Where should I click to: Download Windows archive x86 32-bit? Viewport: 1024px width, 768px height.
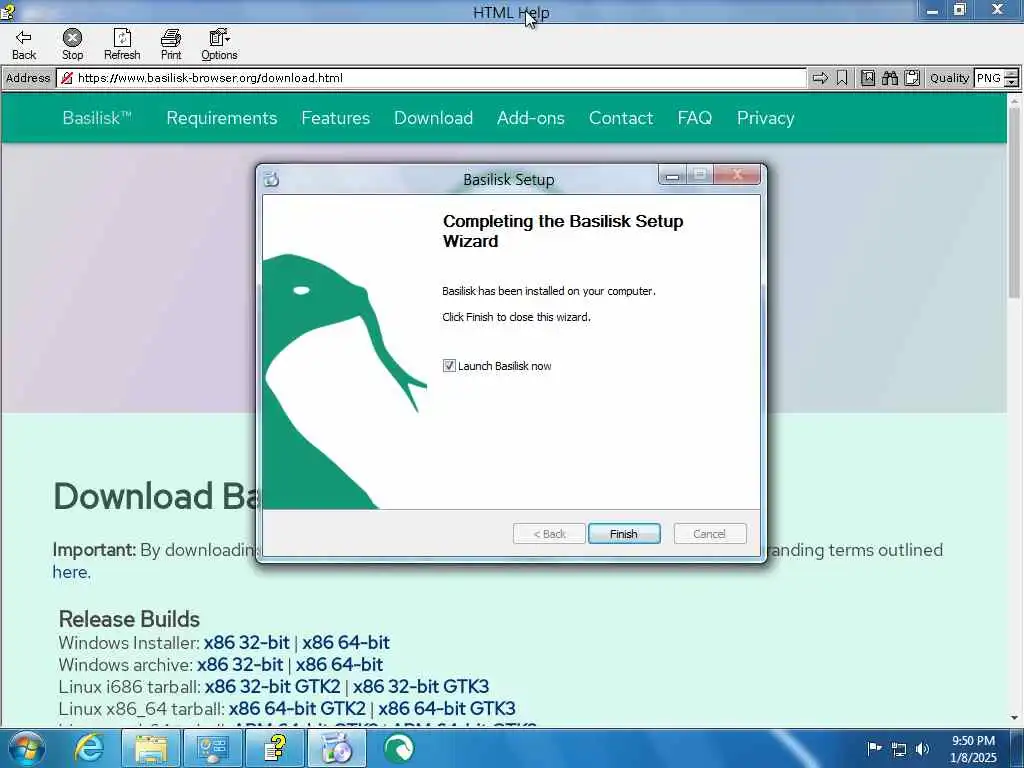point(240,665)
